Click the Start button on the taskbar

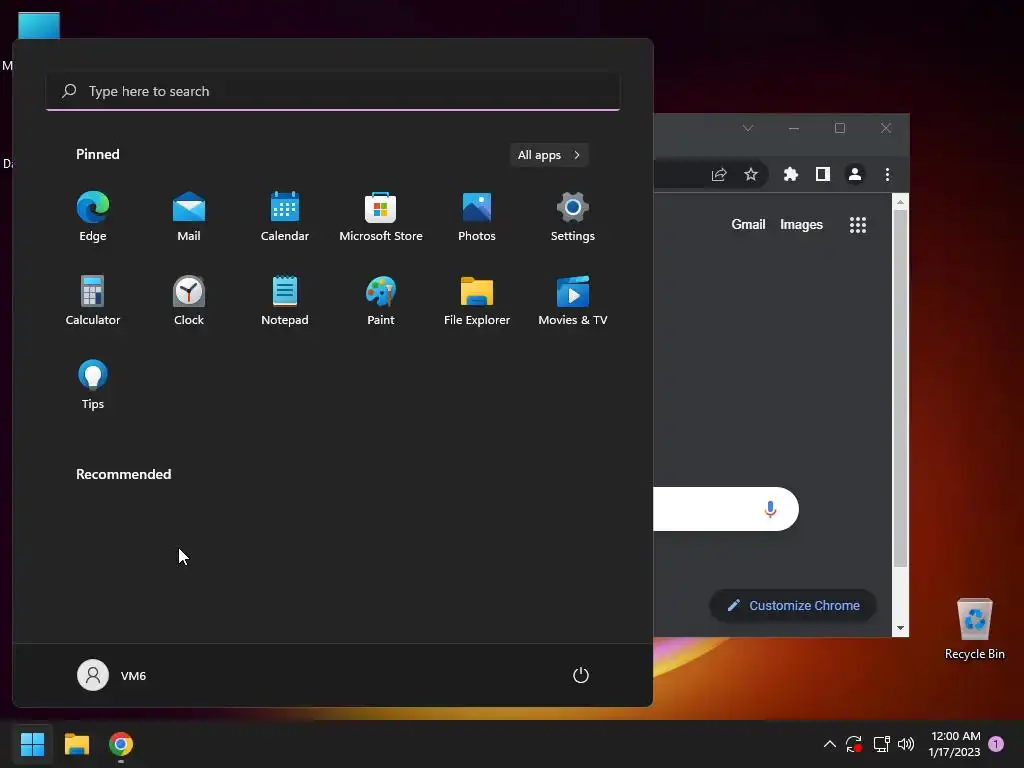pos(32,744)
